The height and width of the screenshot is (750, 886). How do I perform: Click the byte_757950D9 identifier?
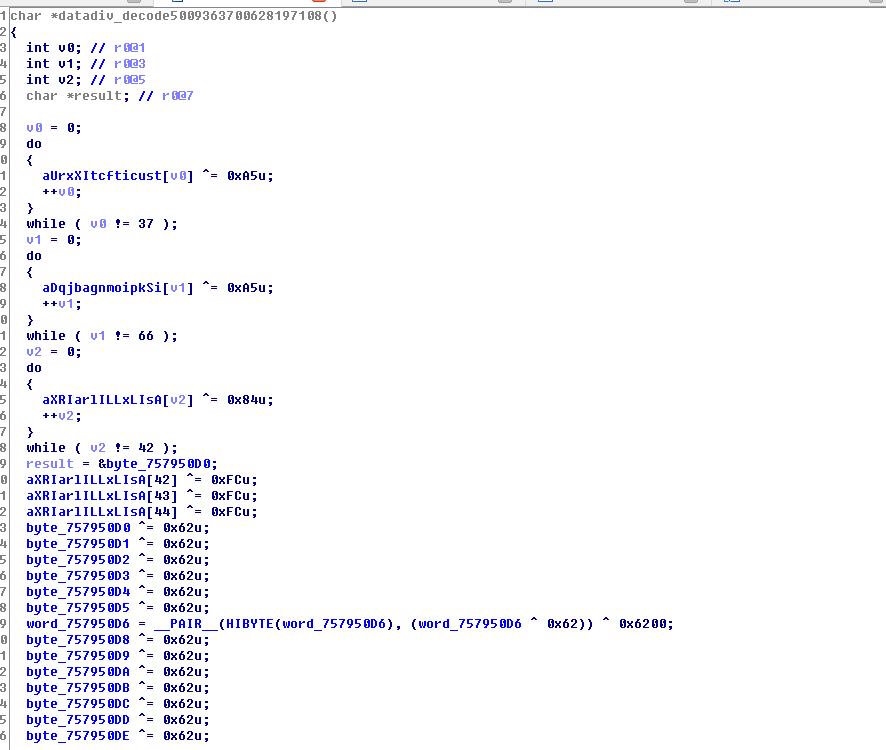(78, 656)
